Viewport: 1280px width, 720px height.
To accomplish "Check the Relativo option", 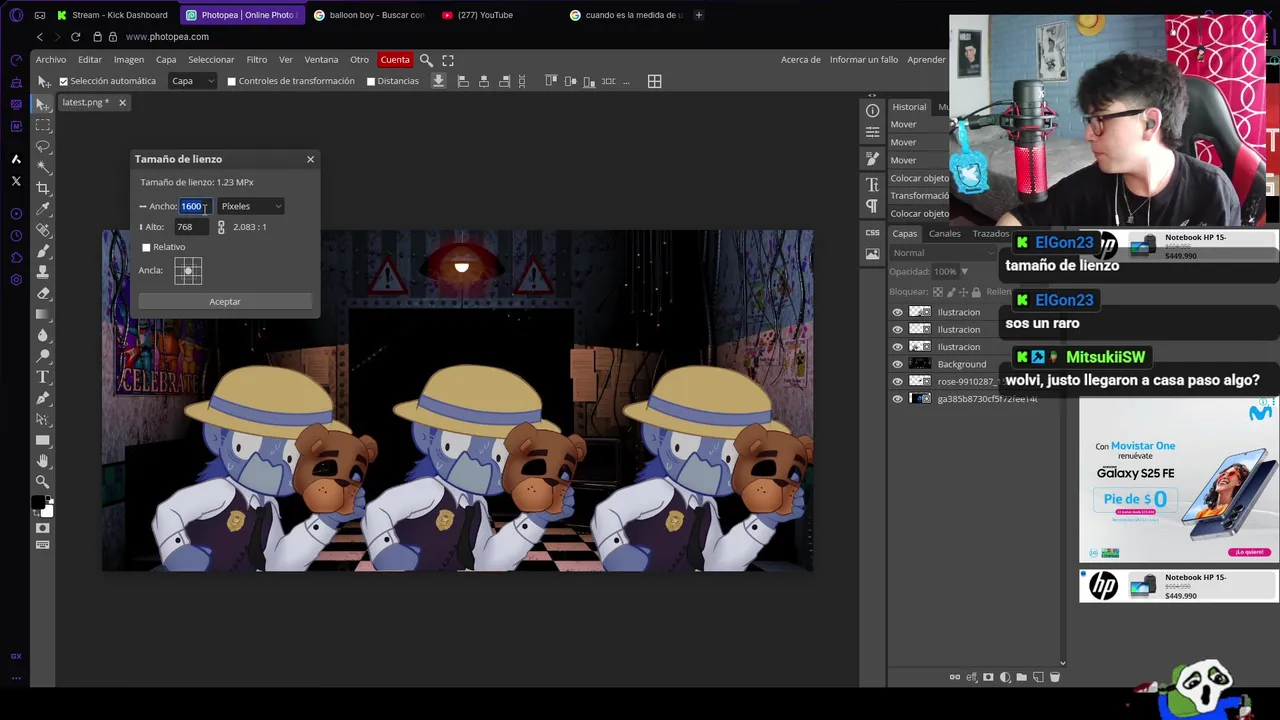I will coord(146,247).
